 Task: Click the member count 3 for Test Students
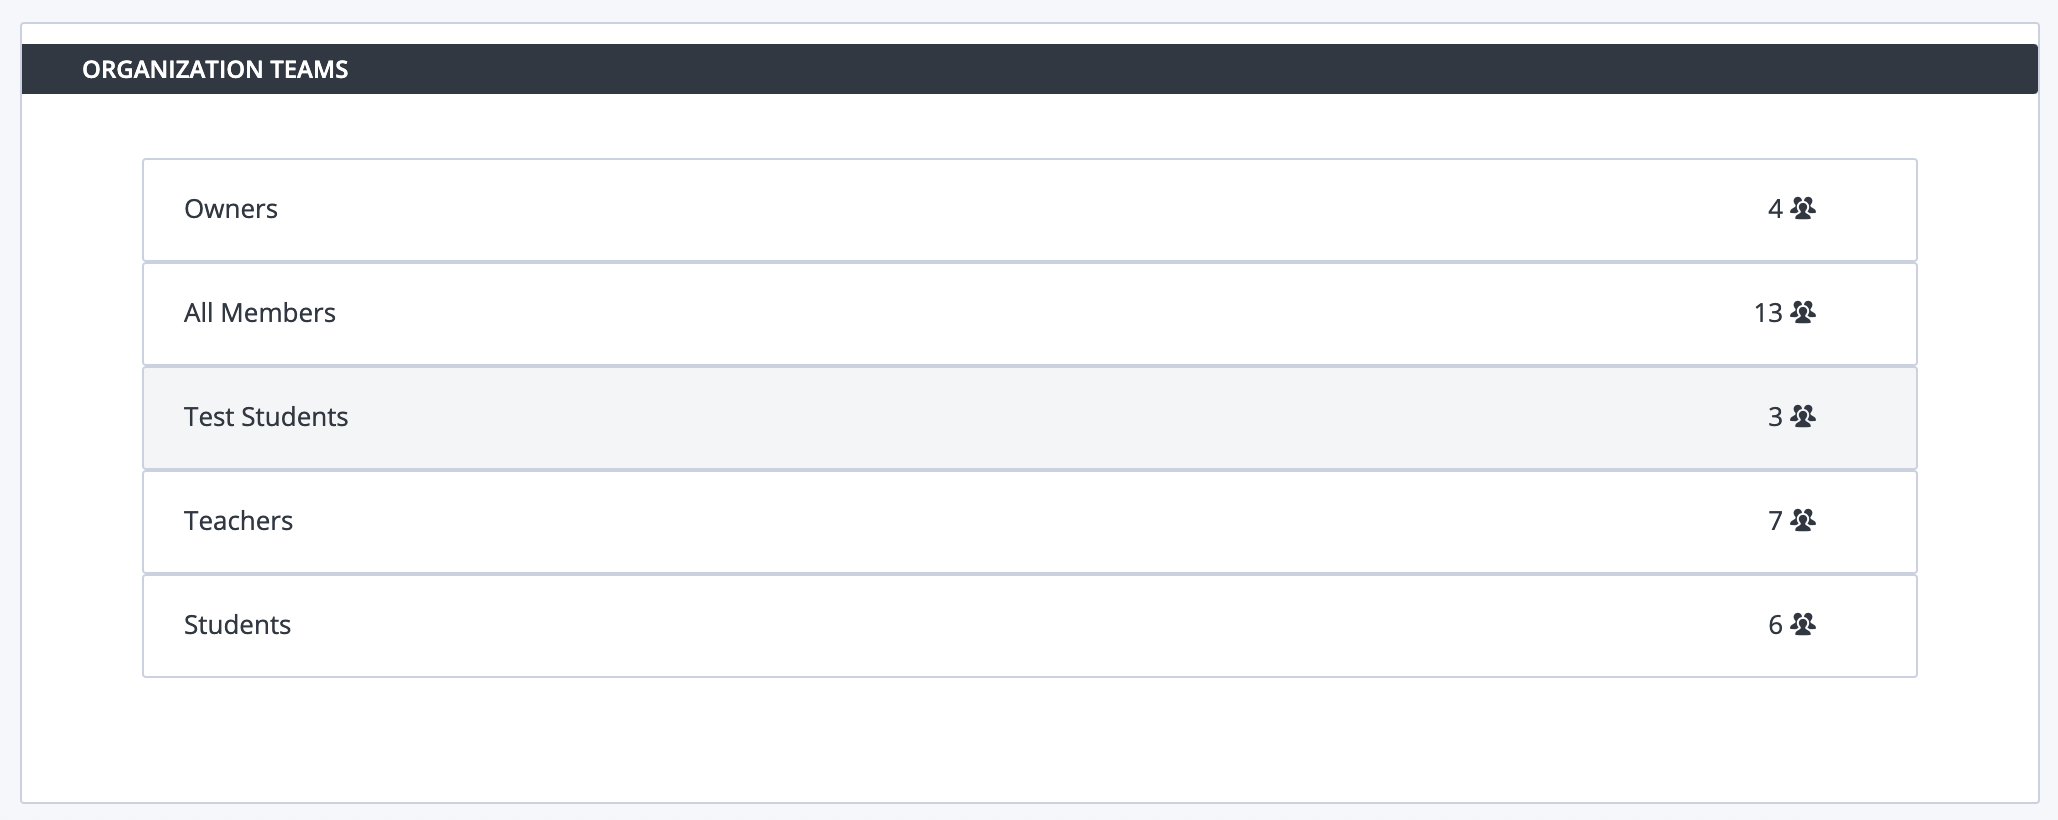click(1775, 417)
